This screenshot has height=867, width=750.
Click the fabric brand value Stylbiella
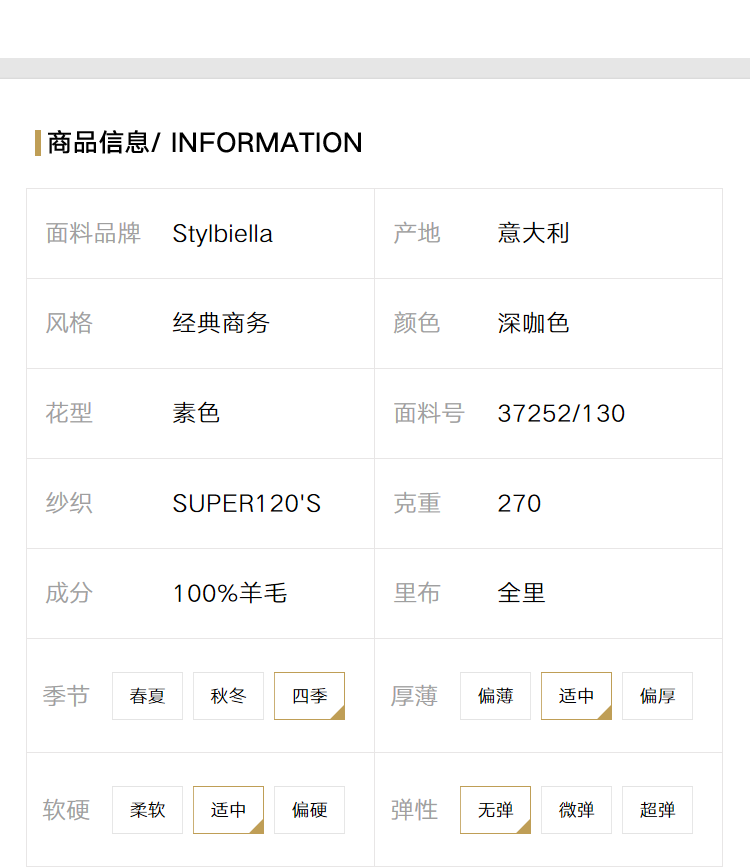point(222,233)
